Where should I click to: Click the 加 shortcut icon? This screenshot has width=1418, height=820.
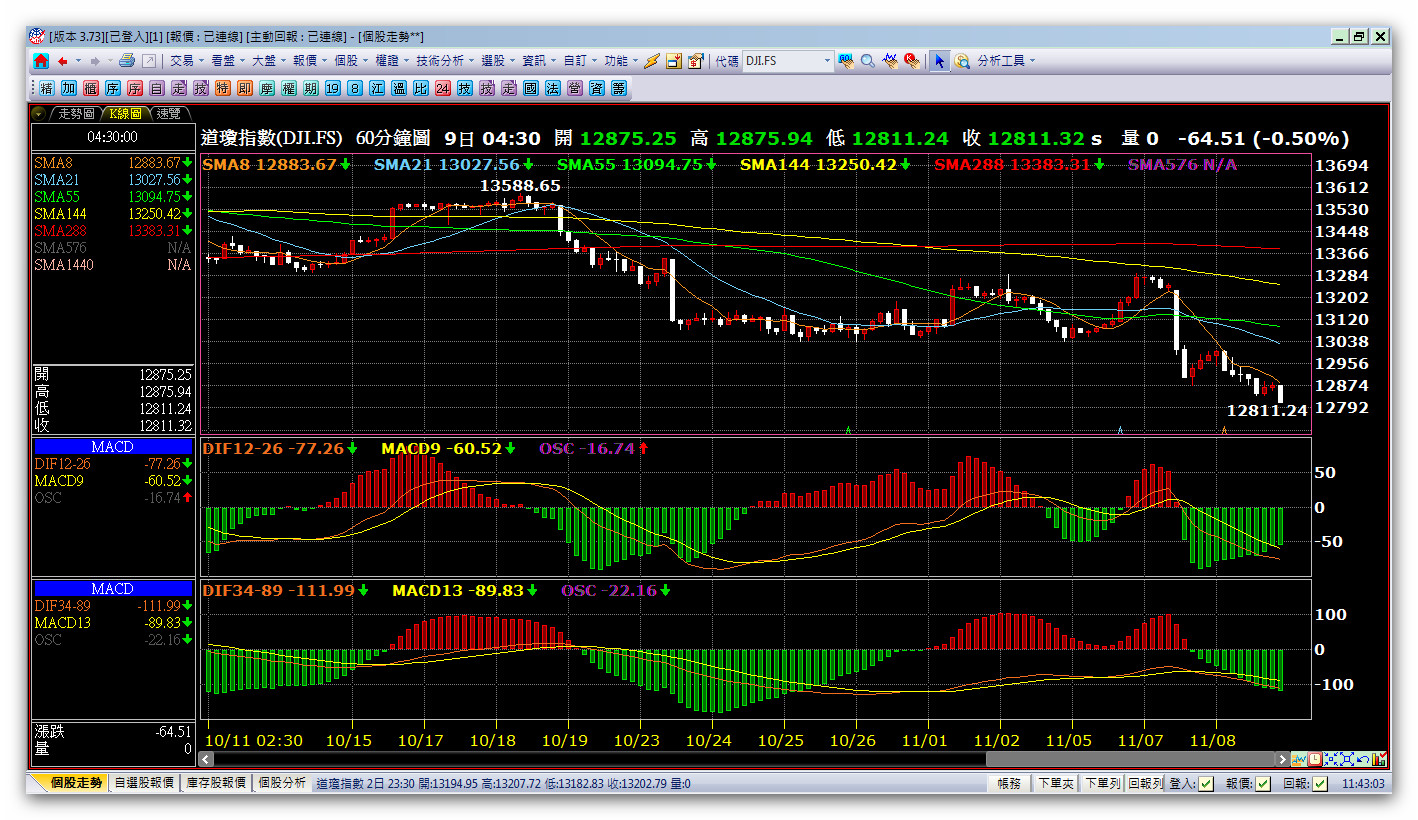click(x=69, y=88)
